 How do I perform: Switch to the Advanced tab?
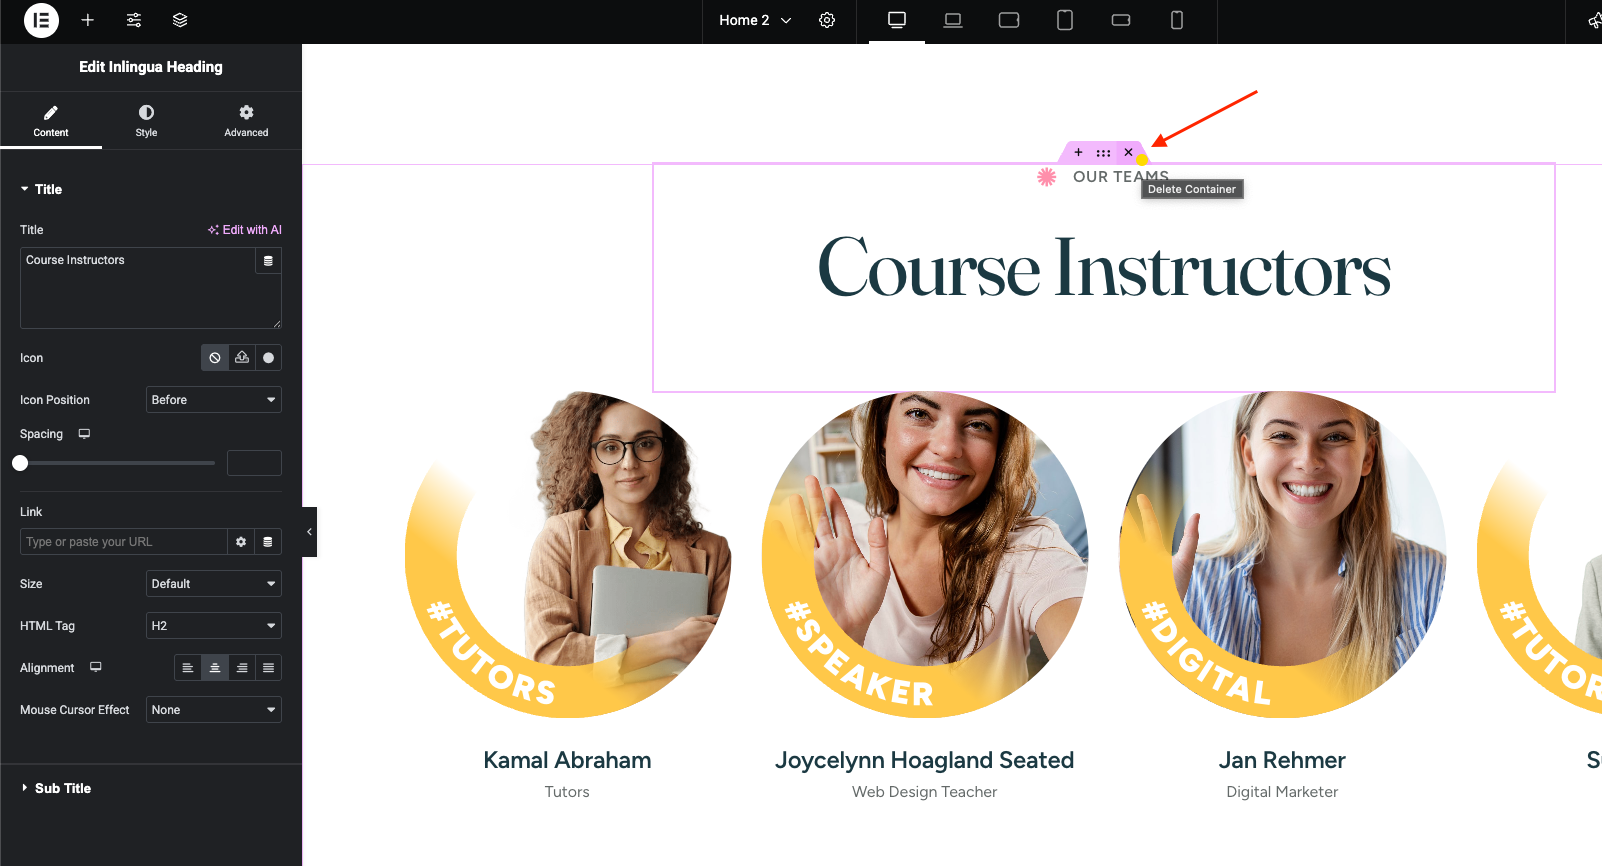pyautogui.click(x=246, y=120)
